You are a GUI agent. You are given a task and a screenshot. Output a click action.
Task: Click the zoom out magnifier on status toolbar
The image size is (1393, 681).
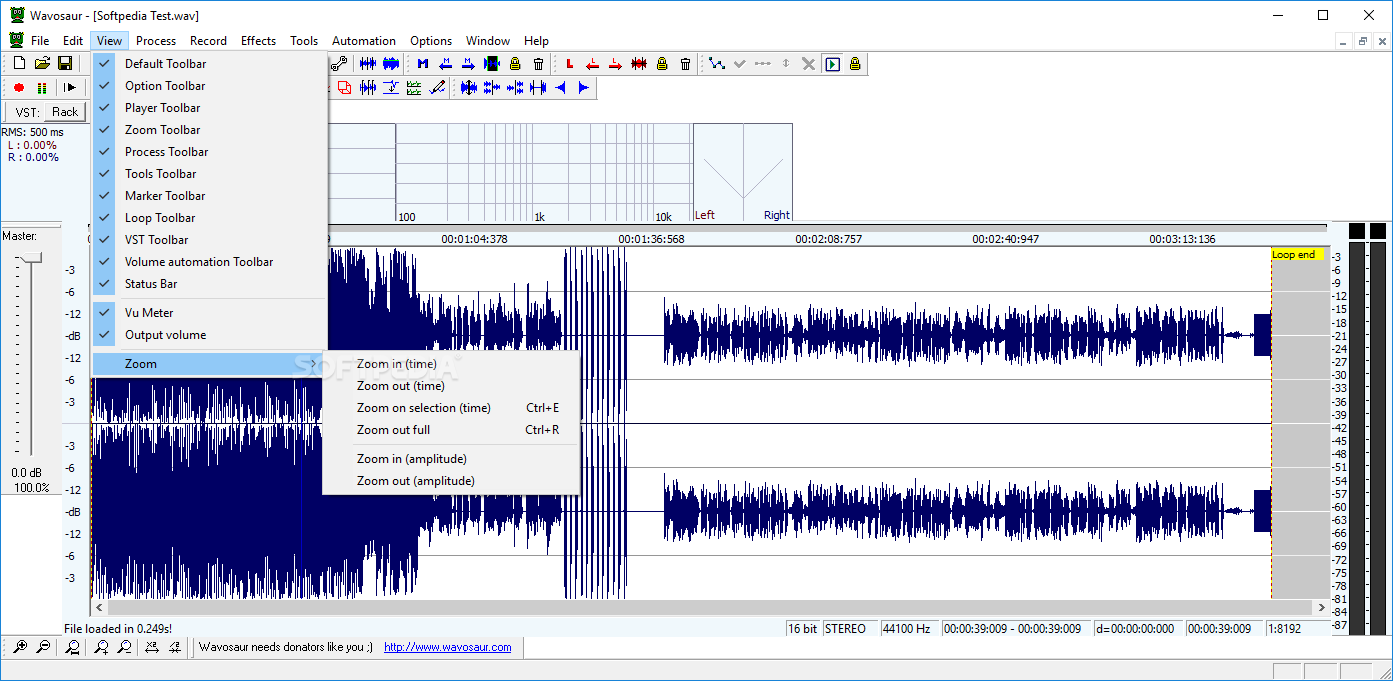pos(43,647)
